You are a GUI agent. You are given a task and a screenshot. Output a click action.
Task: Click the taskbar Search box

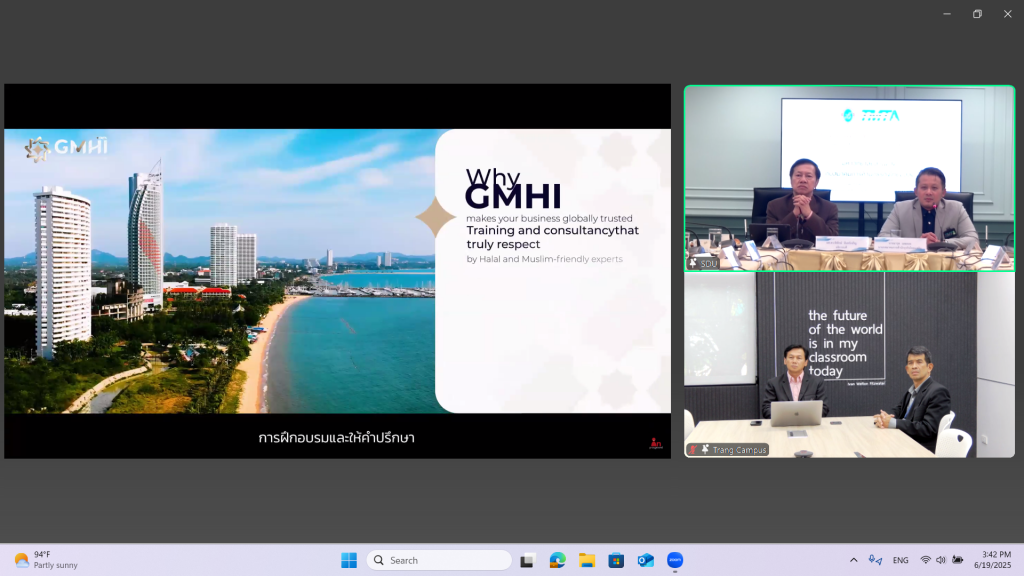pos(440,560)
